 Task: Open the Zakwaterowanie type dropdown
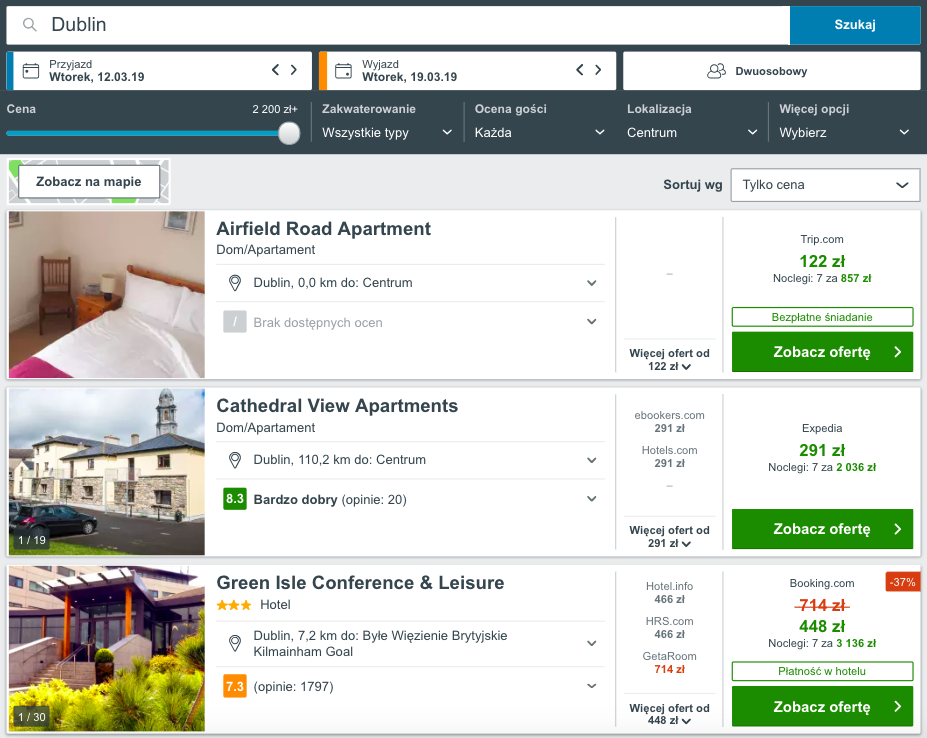(x=387, y=132)
